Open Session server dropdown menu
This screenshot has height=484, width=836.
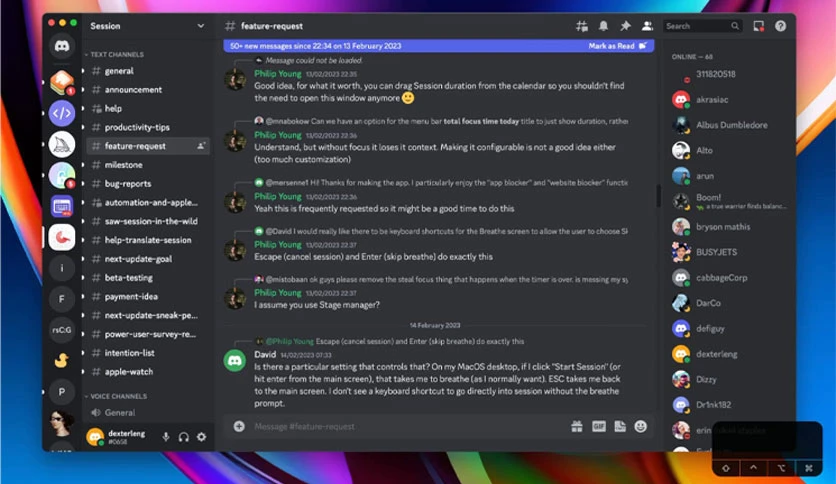click(x=200, y=26)
